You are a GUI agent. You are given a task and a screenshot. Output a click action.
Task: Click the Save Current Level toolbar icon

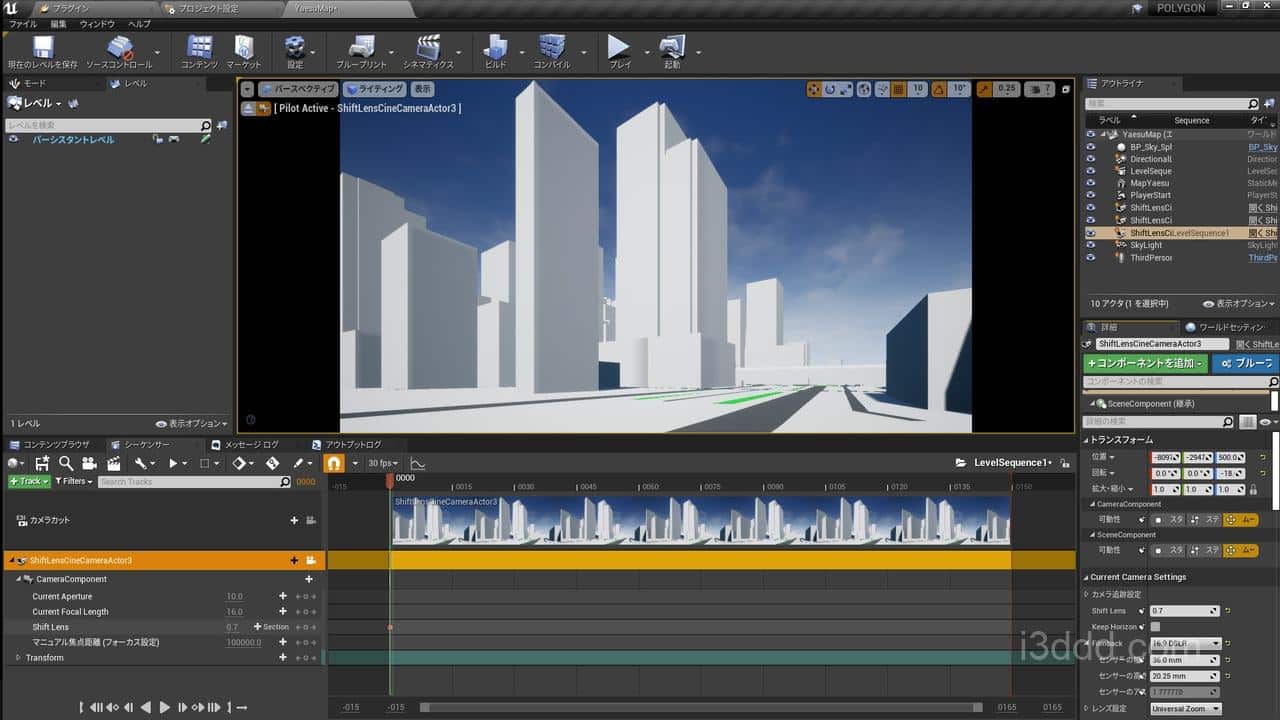click(x=42, y=48)
